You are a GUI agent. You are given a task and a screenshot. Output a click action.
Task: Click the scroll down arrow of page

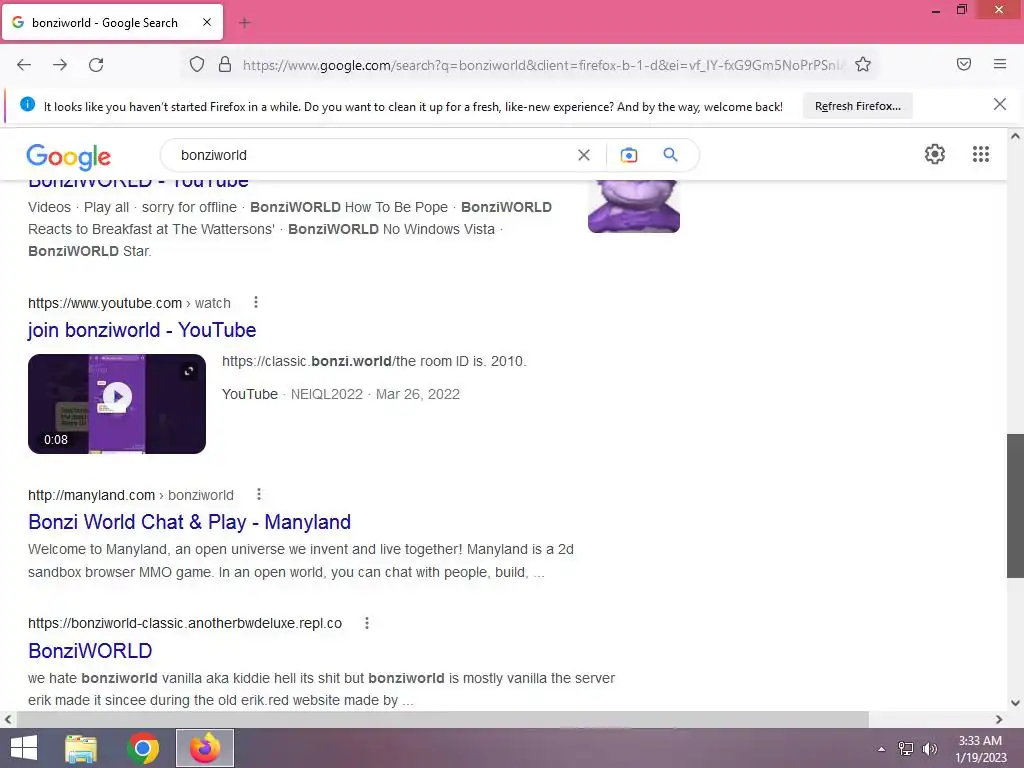click(x=1015, y=703)
